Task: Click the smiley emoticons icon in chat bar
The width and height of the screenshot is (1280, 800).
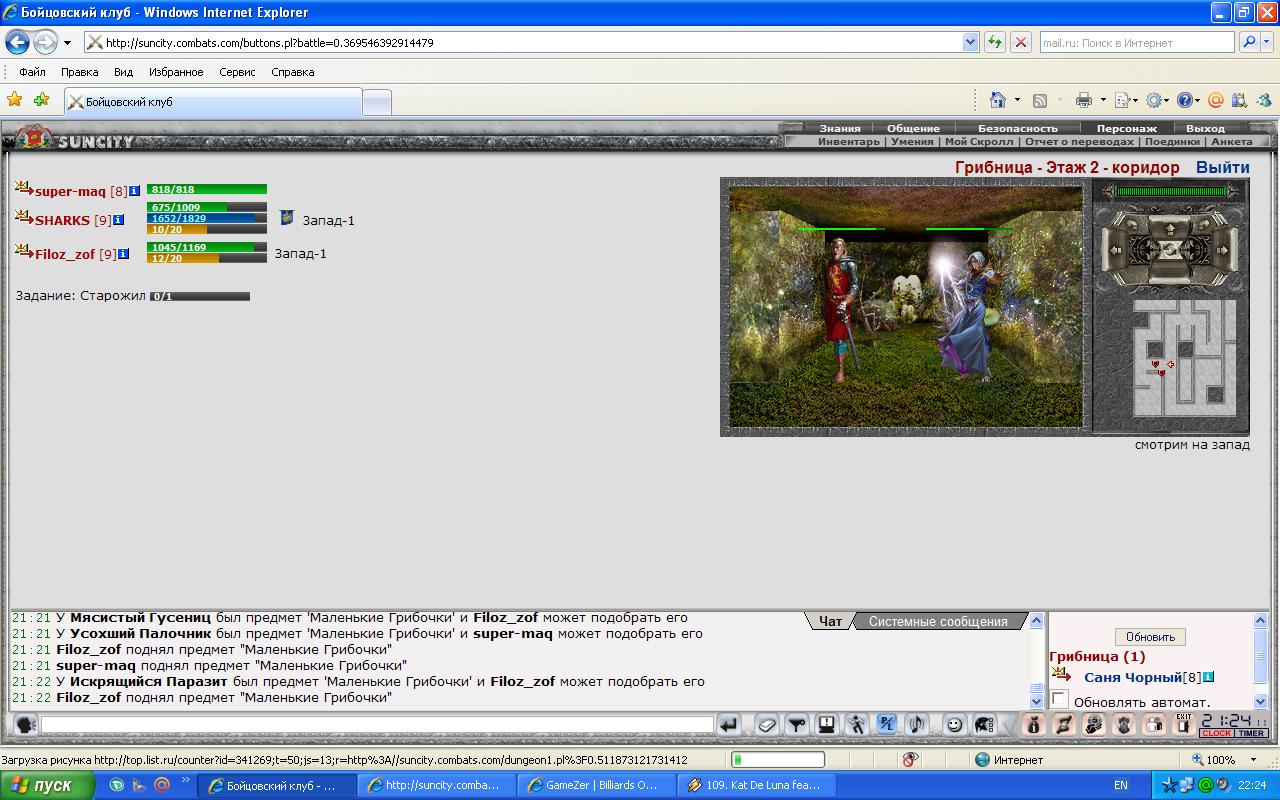Action: pos(954,724)
